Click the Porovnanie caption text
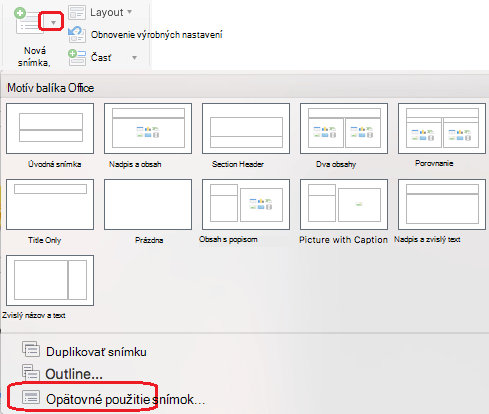Viewport: 489px width, 414px height. coord(434,163)
